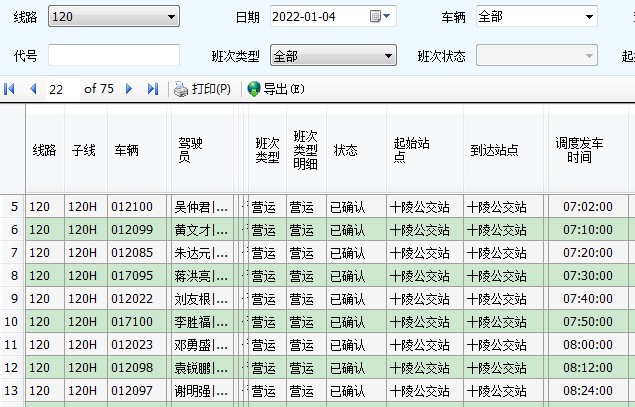The image size is (635, 407).
Task: Click the green export globe icon
Action: pos(253,89)
